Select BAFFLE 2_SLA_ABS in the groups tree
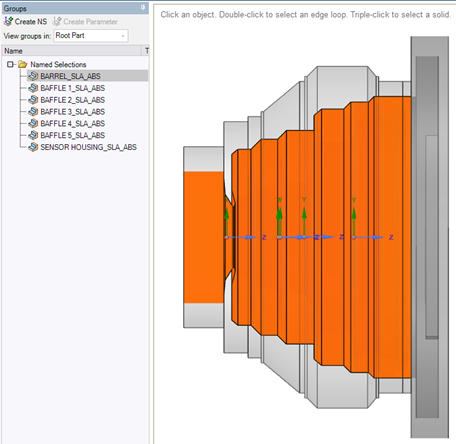This screenshot has height=444, width=456. 73,100
